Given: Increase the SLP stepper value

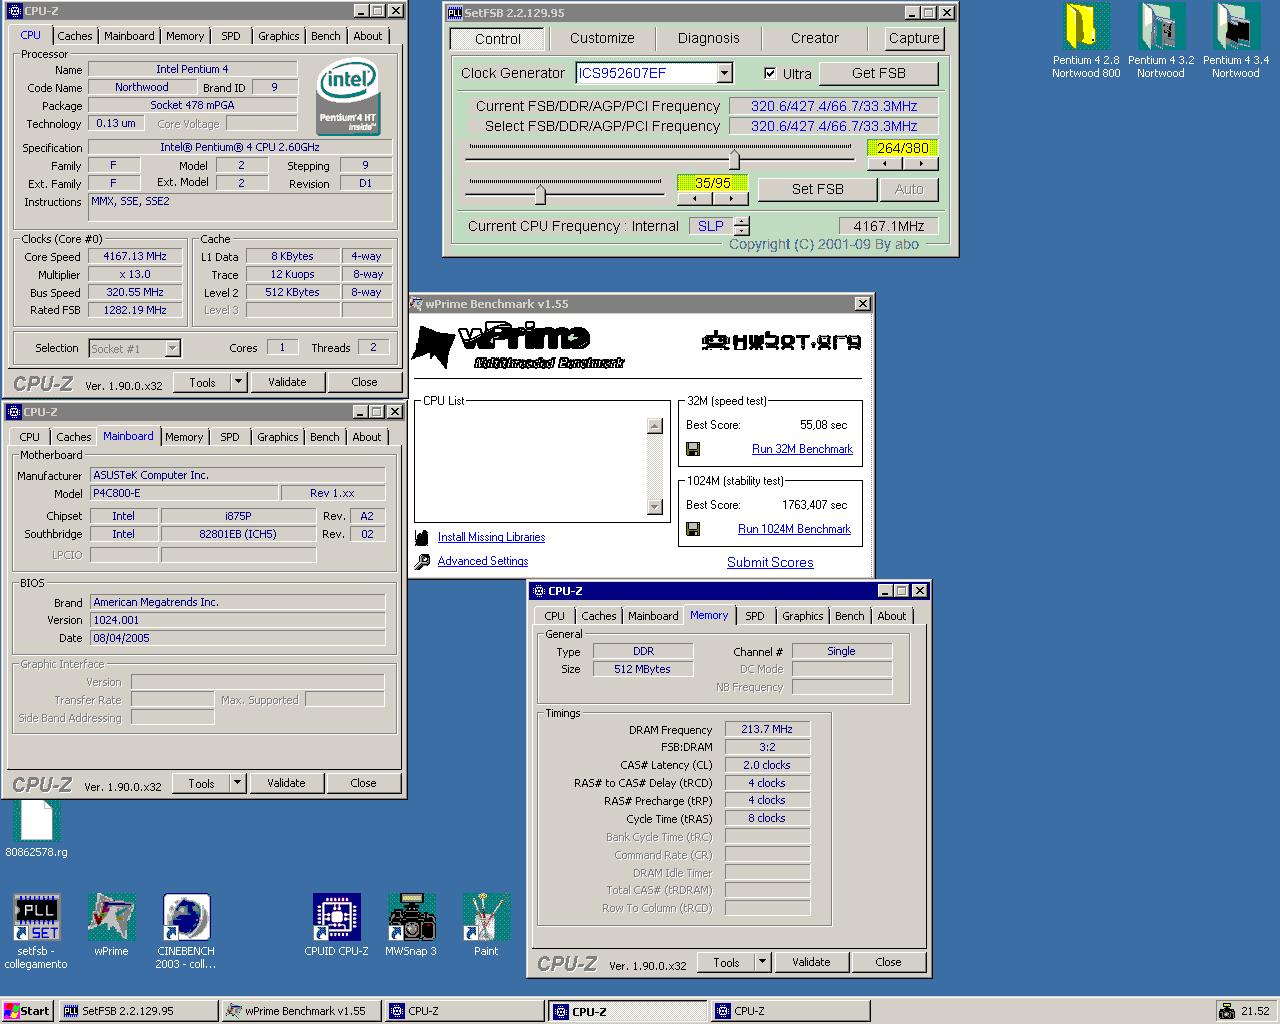Looking at the screenshot, I should coord(741,221).
